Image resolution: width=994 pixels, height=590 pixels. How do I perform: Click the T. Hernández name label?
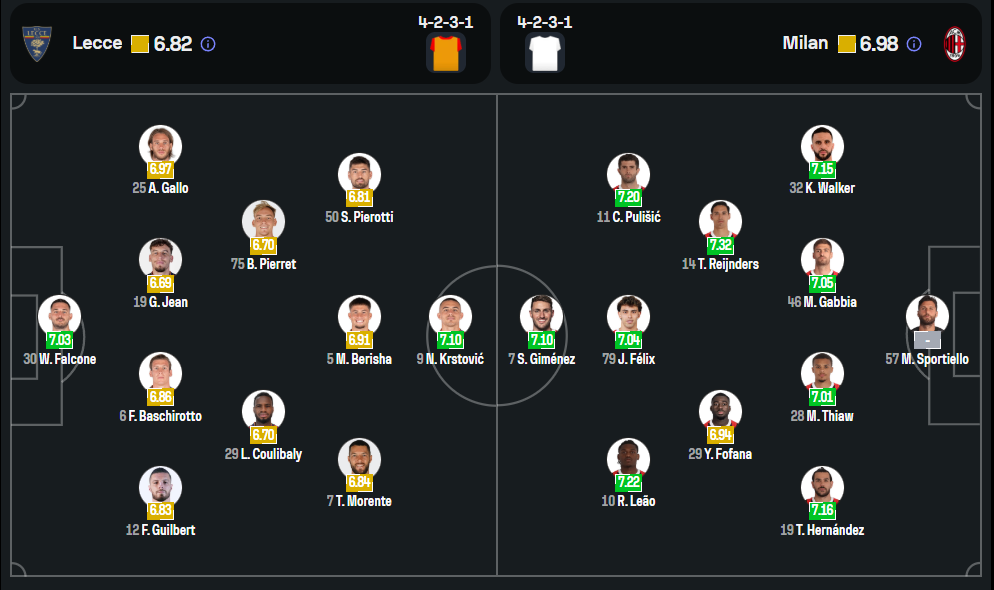point(822,530)
